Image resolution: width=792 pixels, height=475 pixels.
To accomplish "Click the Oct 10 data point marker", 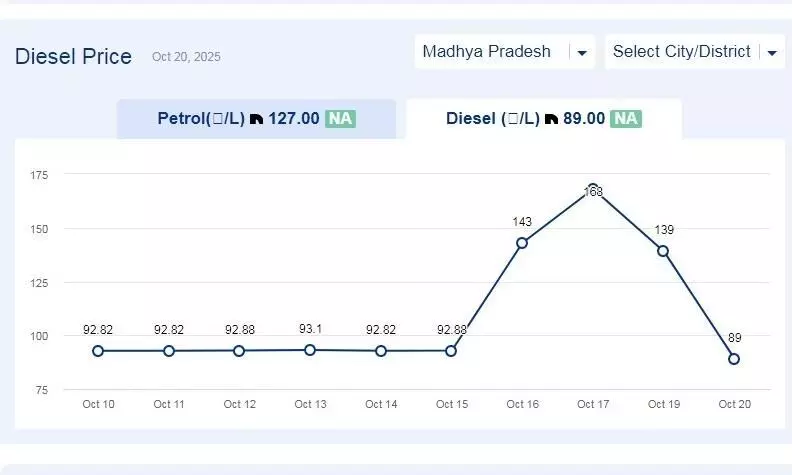I will (98, 351).
